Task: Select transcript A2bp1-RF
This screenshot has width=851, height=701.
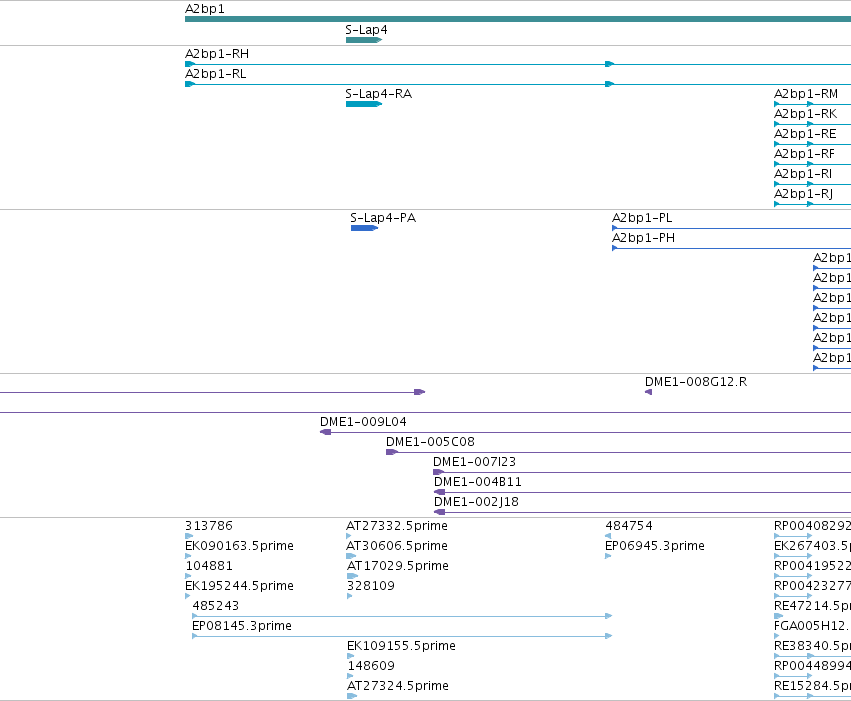Action: point(812,164)
